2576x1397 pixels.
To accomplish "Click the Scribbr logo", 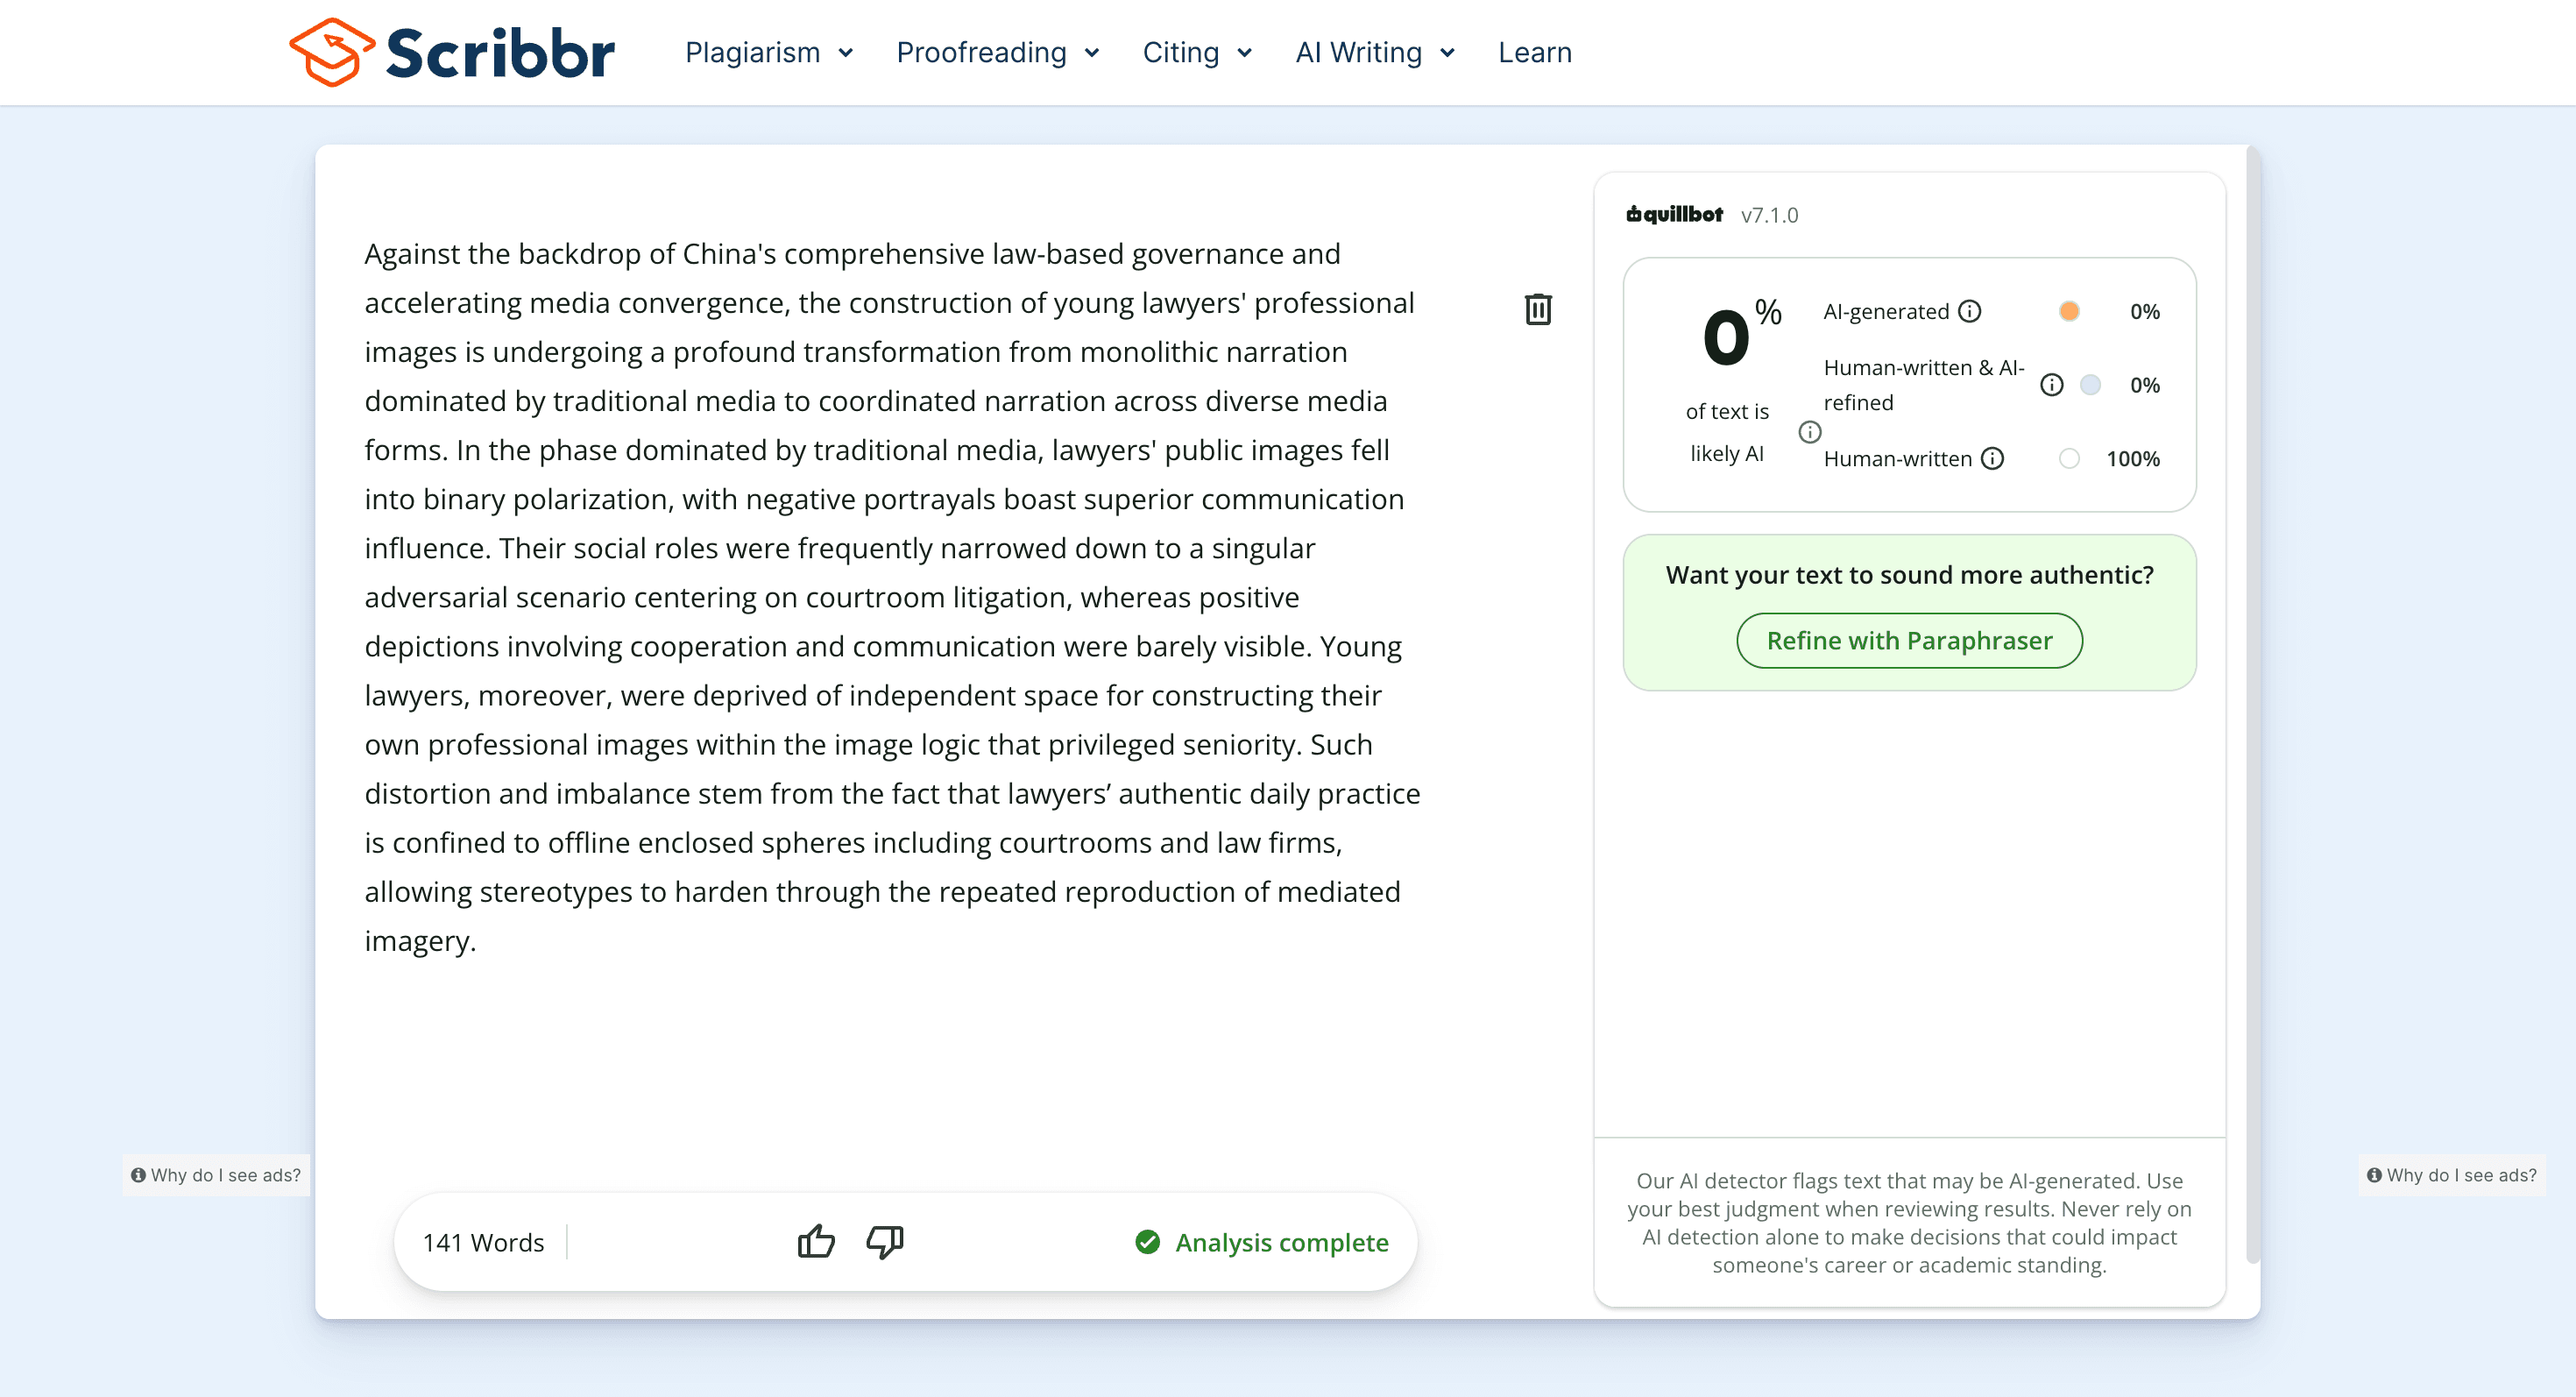I will point(452,52).
